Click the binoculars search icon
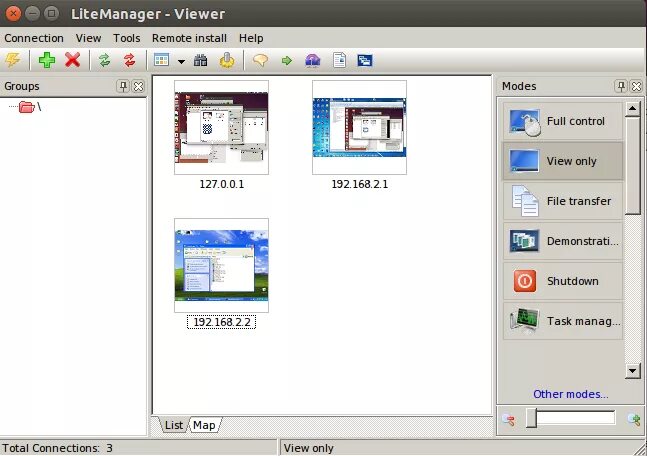 pyautogui.click(x=201, y=60)
